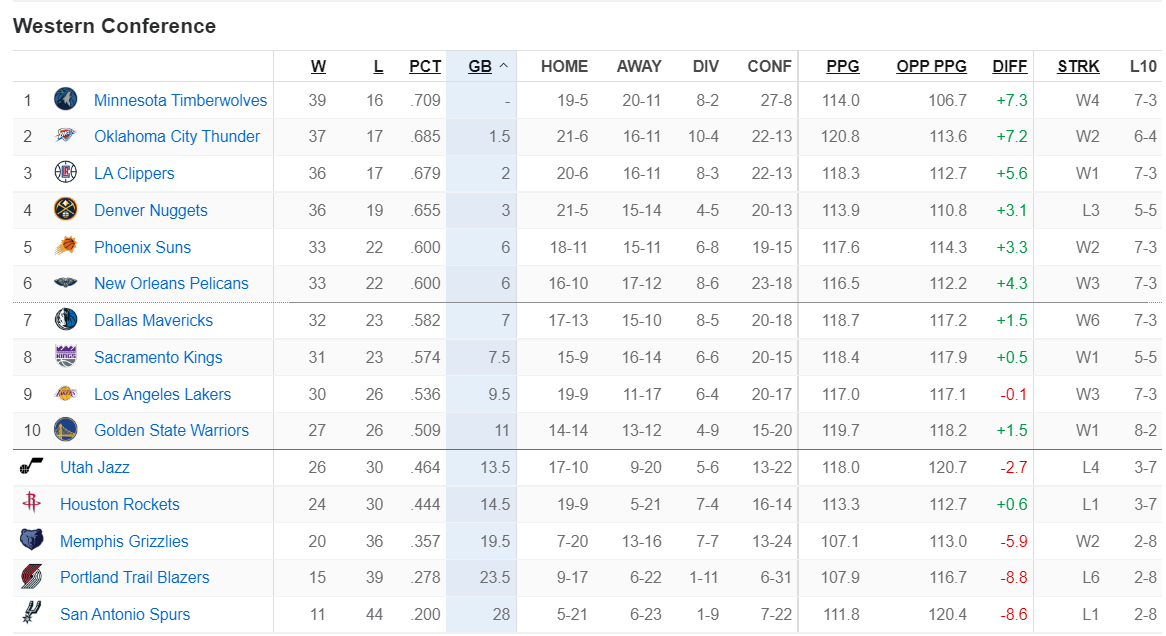Open the Los Angeles Lakers link

click(162, 394)
